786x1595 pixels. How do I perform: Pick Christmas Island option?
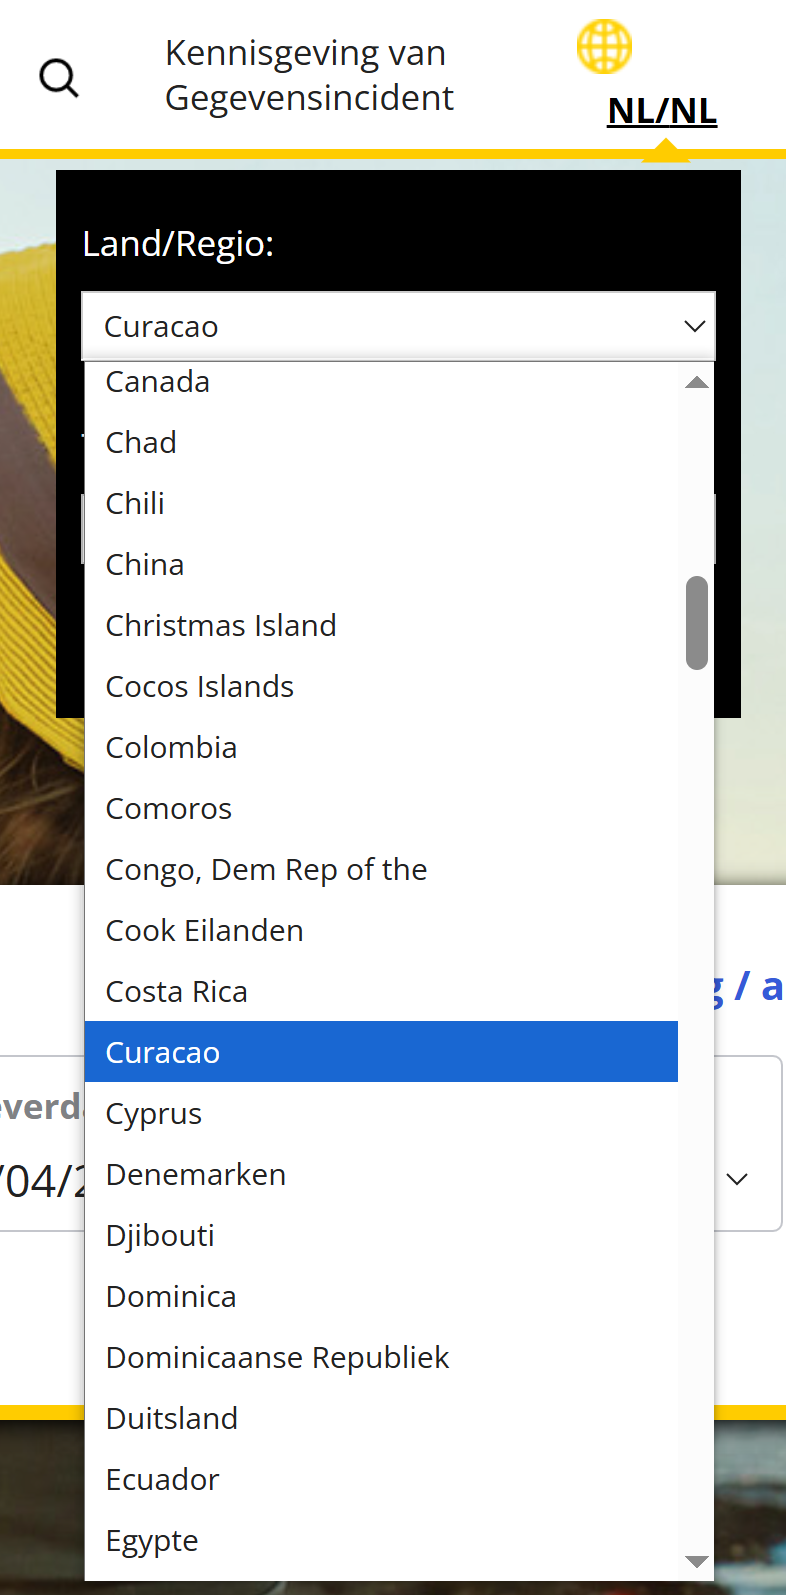pyautogui.click(x=221, y=626)
